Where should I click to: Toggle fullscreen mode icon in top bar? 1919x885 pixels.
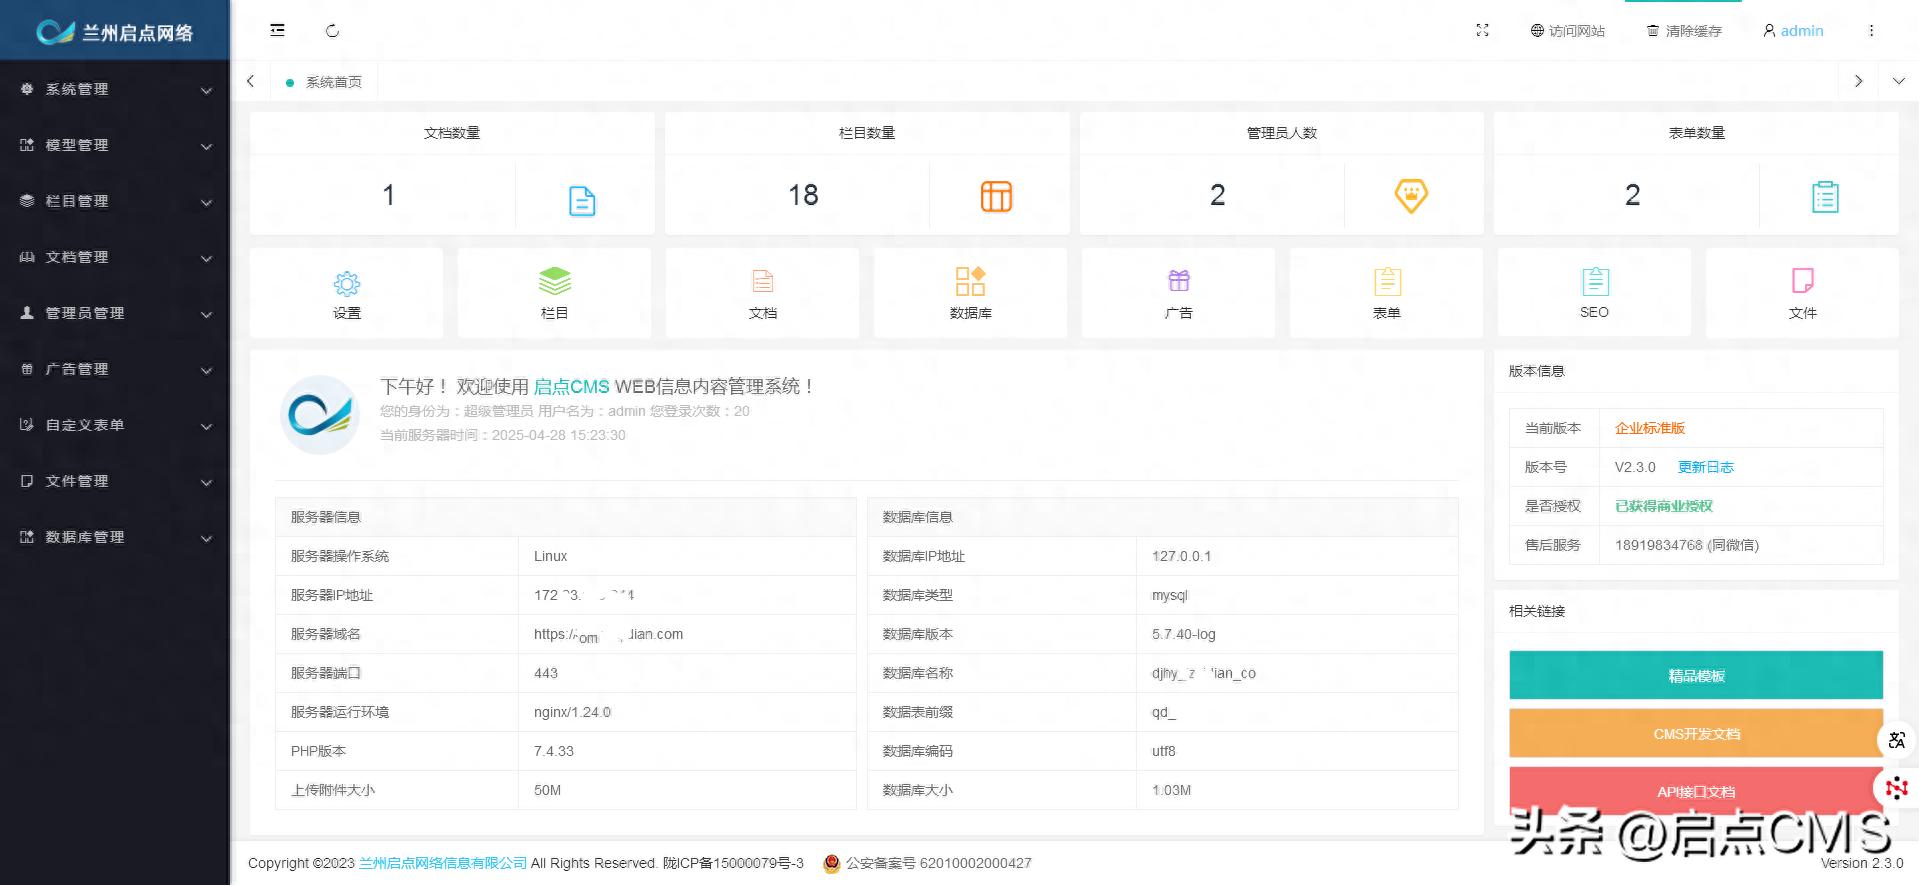click(x=1482, y=31)
